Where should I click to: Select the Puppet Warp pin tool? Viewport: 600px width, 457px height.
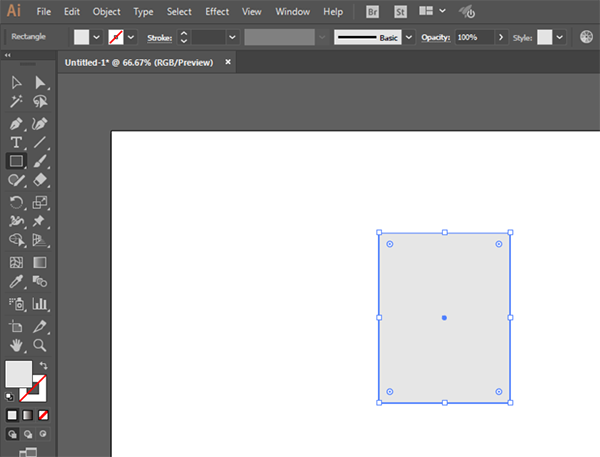point(39,221)
